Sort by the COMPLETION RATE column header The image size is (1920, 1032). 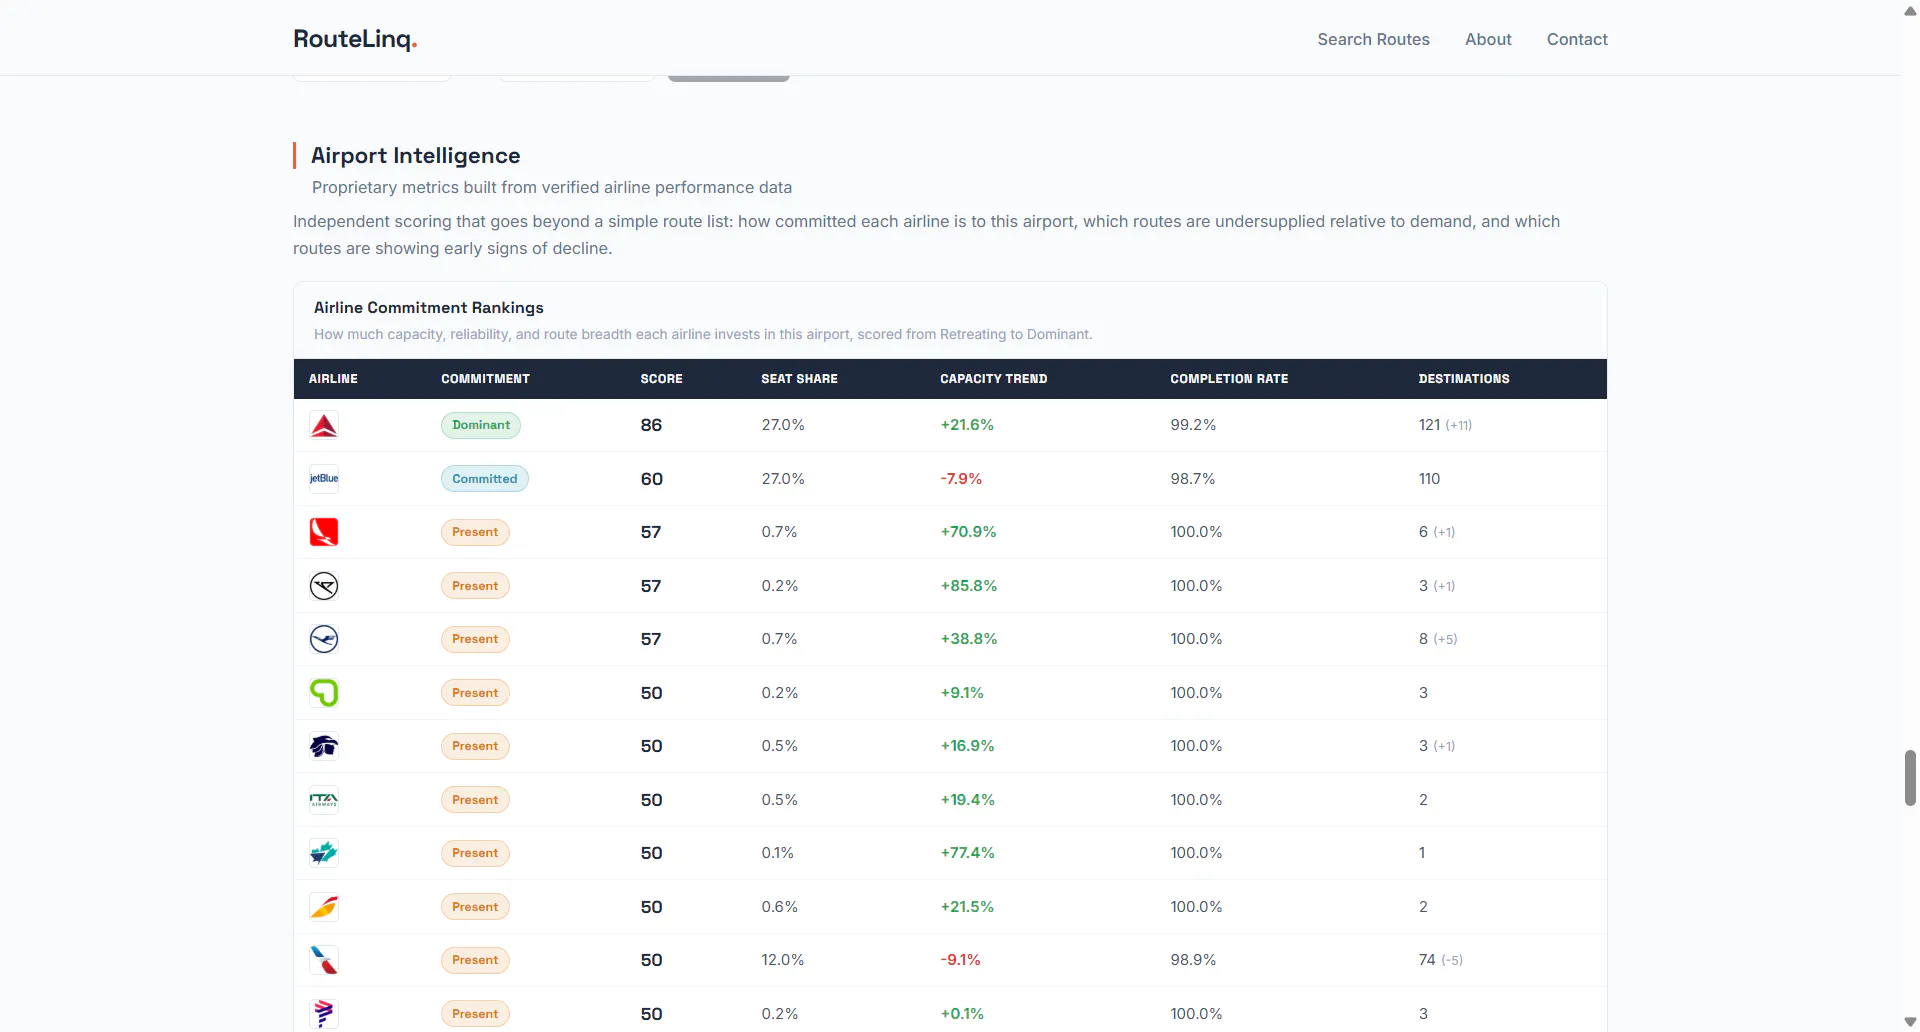click(x=1229, y=379)
